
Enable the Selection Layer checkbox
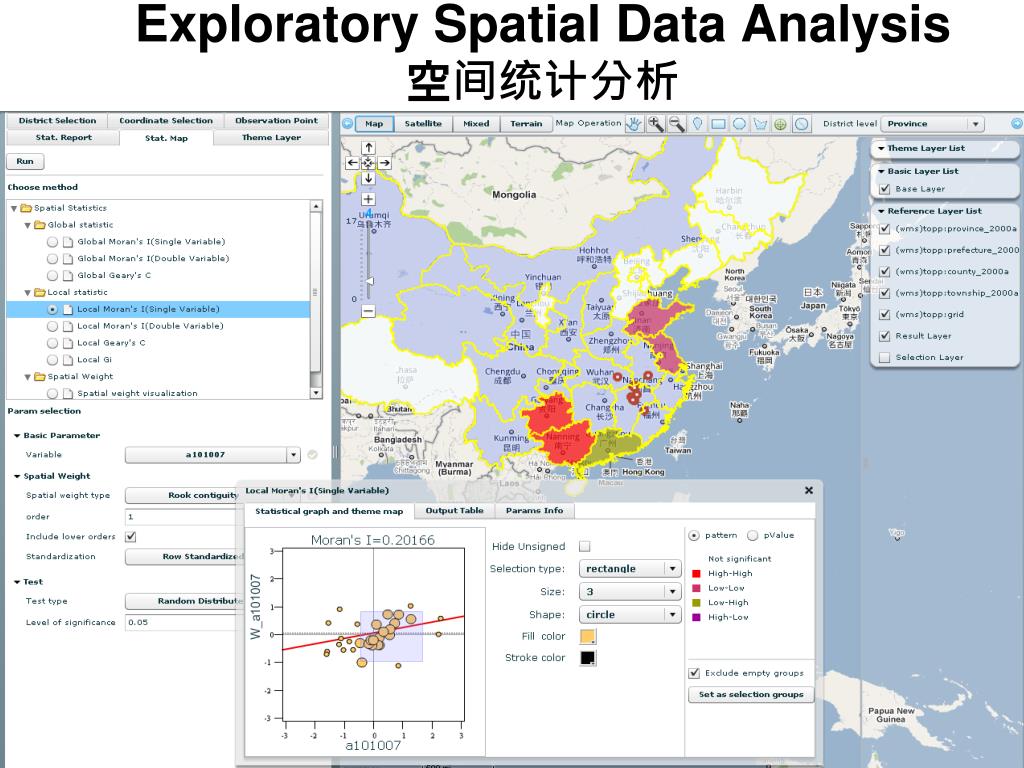click(x=885, y=357)
